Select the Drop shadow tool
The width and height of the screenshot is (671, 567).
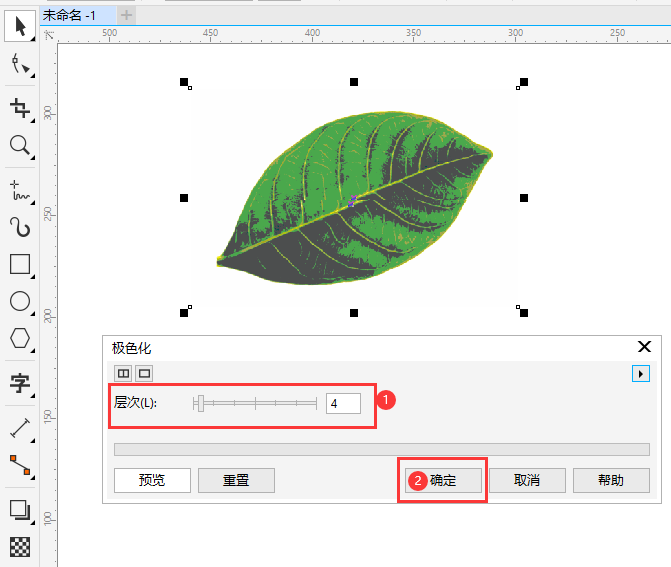click(x=20, y=510)
